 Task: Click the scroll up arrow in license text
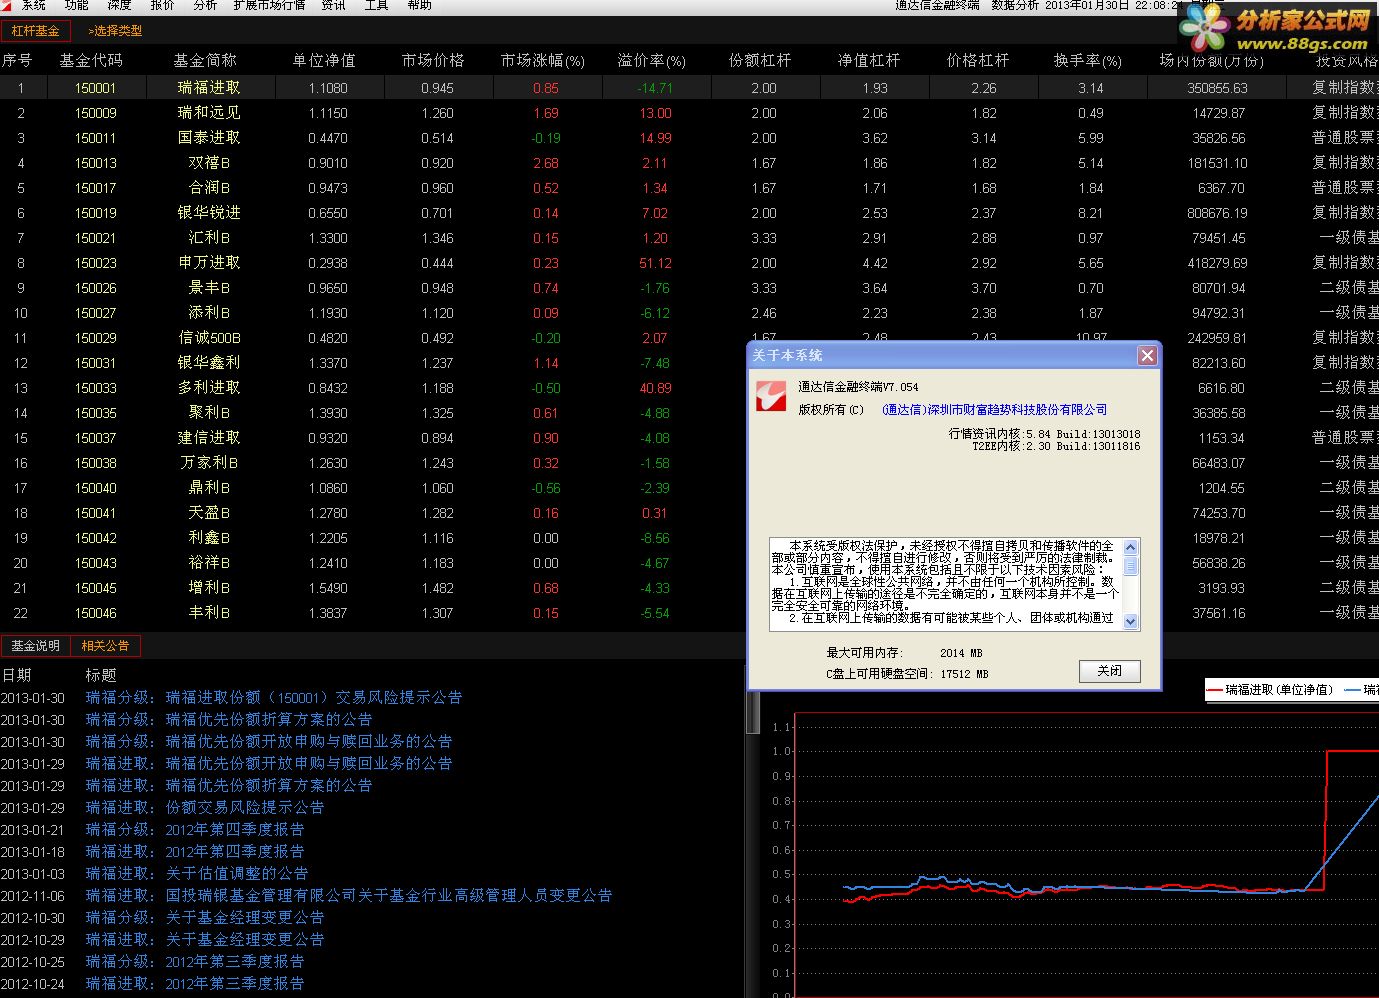point(1131,547)
